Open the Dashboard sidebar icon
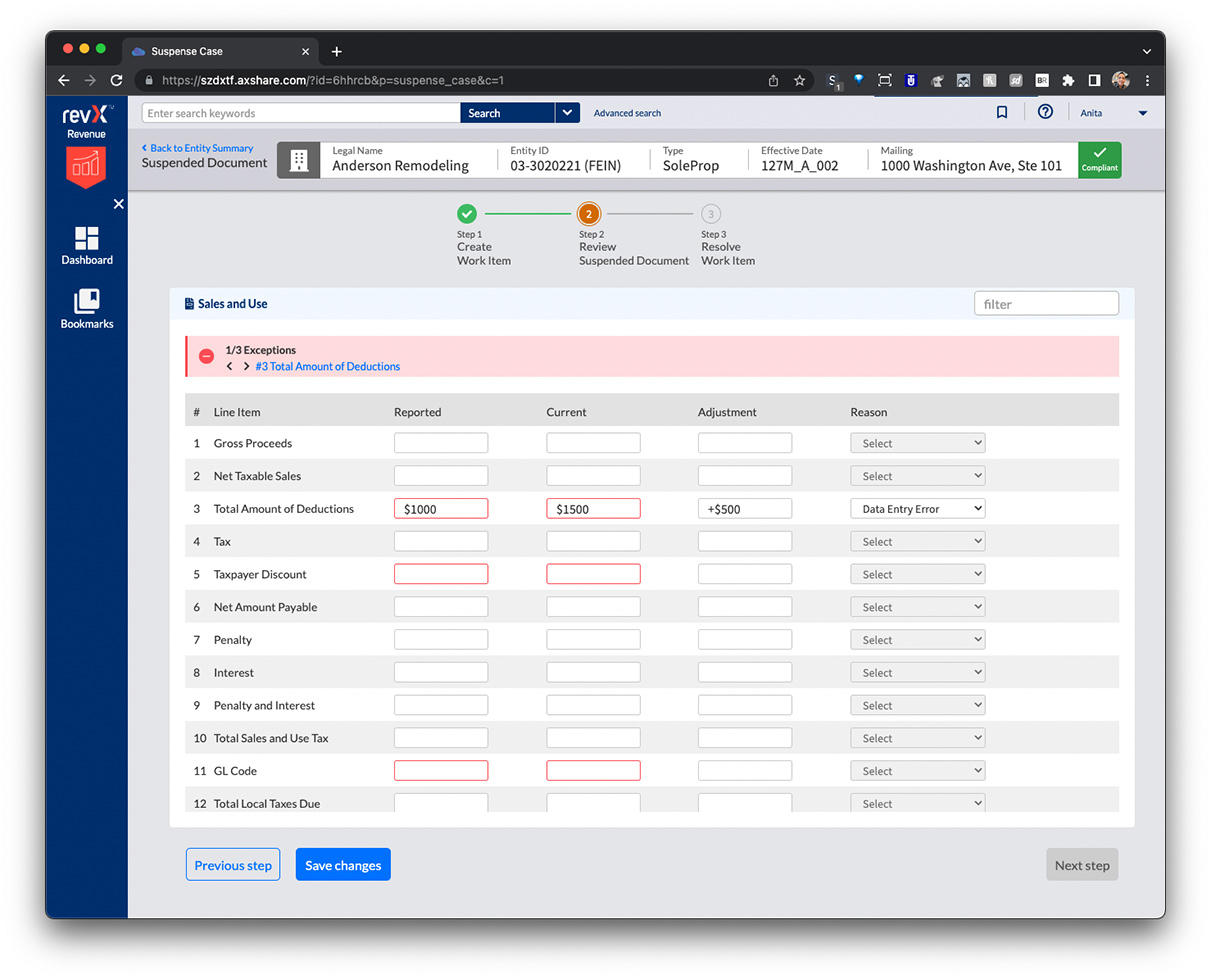Image resolution: width=1211 pixels, height=979 pixels. coord(87,245)
